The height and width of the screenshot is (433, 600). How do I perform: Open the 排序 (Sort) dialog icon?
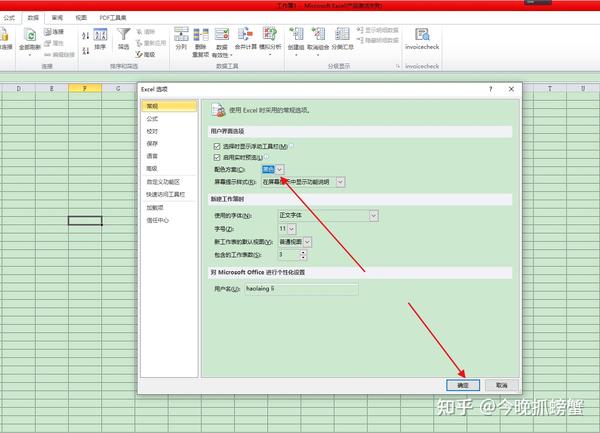tap(100, 35)
